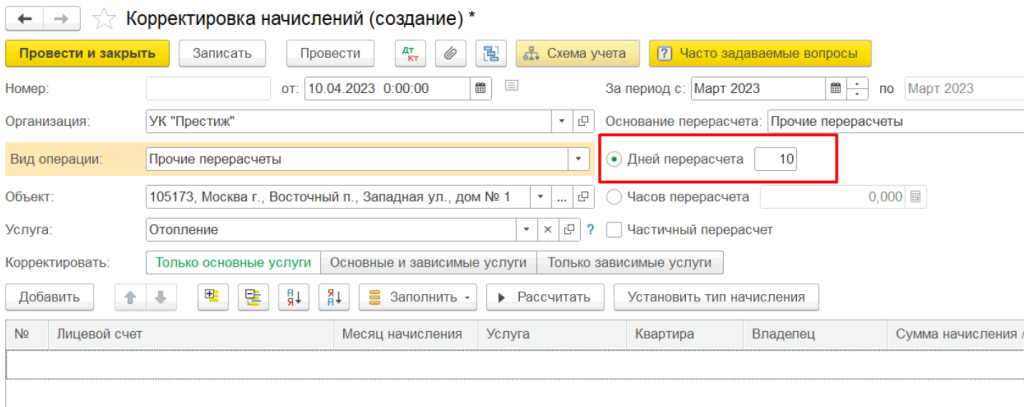
Task: Expand the Организация dropdown
Action: click(x=563, y=122)
